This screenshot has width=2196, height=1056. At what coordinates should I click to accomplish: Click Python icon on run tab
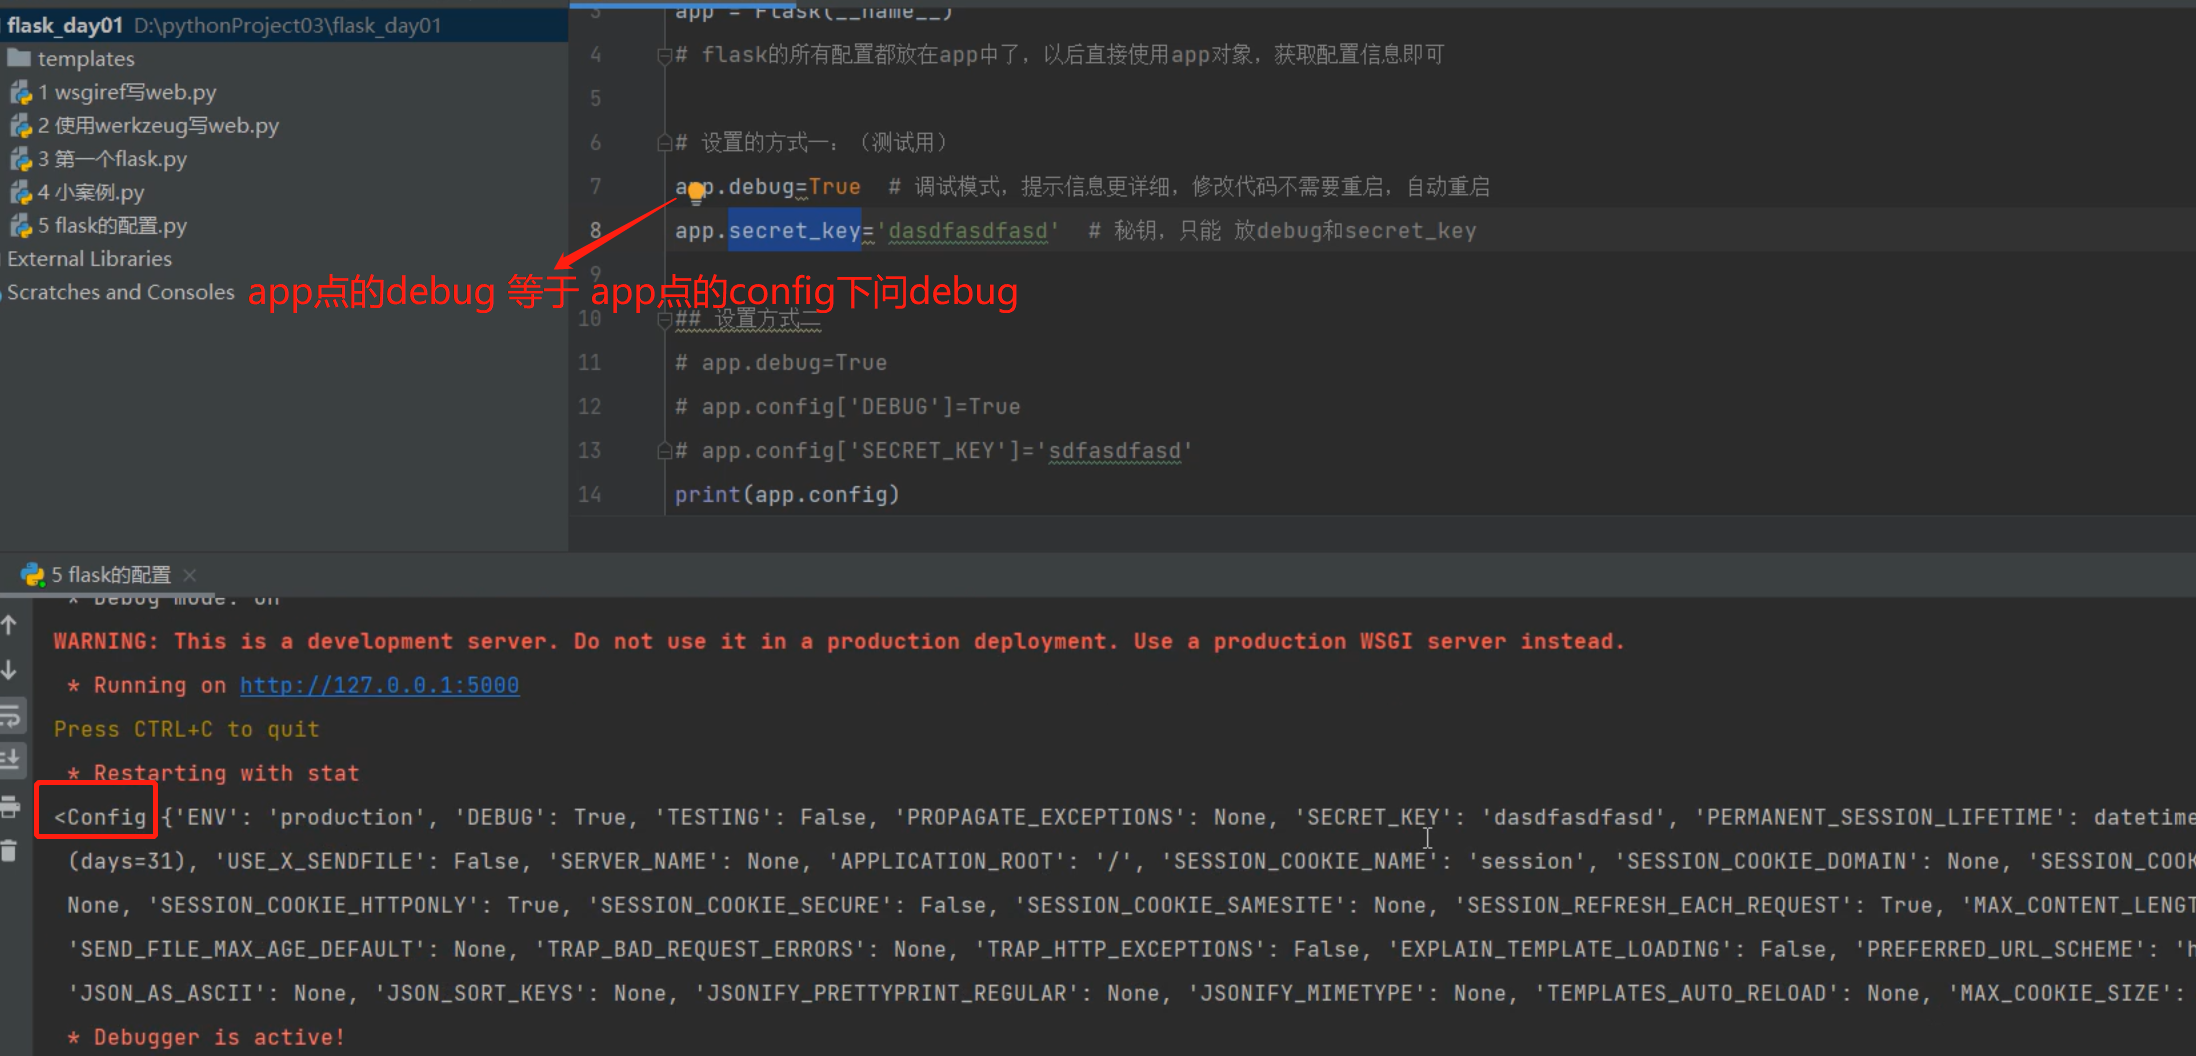[33, 574]
